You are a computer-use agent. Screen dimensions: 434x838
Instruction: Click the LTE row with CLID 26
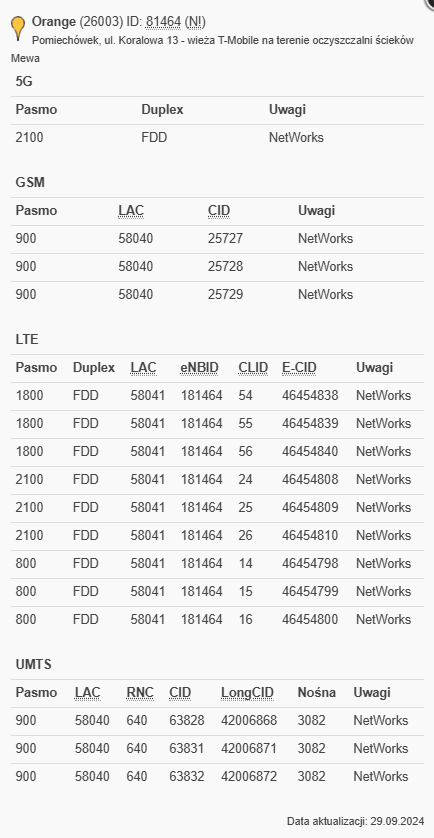pyautogui.click(x=217, y=536)
